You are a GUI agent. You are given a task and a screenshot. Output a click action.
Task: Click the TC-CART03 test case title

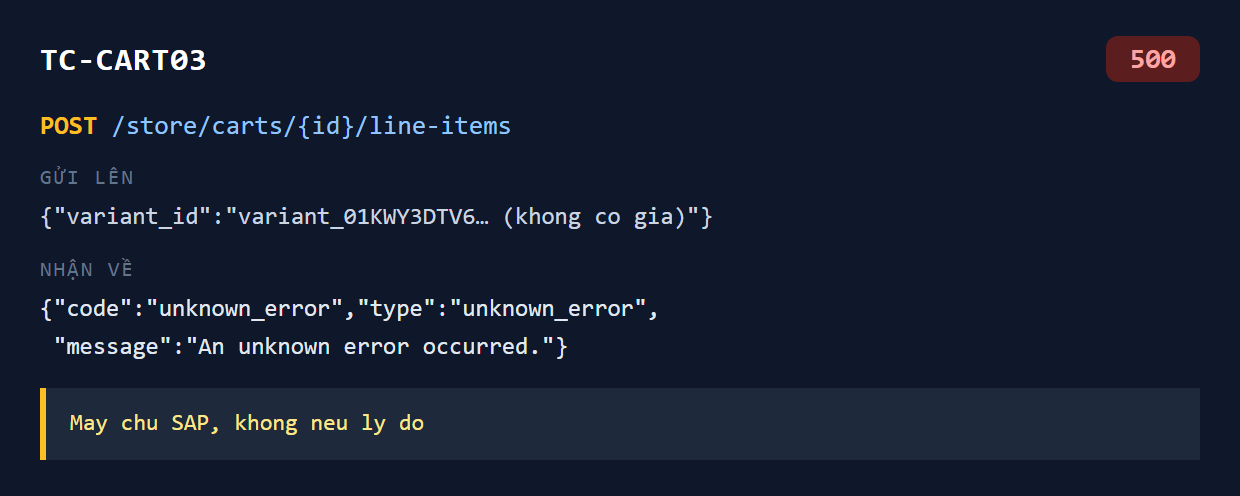(123, 60)
